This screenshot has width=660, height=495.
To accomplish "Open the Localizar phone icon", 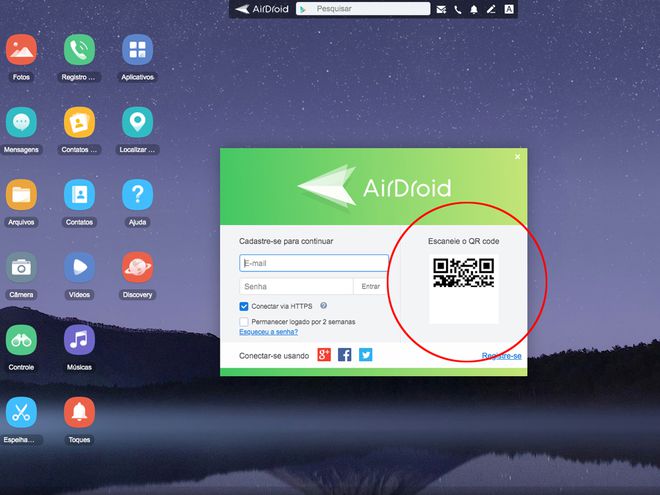I will point(137,122).
